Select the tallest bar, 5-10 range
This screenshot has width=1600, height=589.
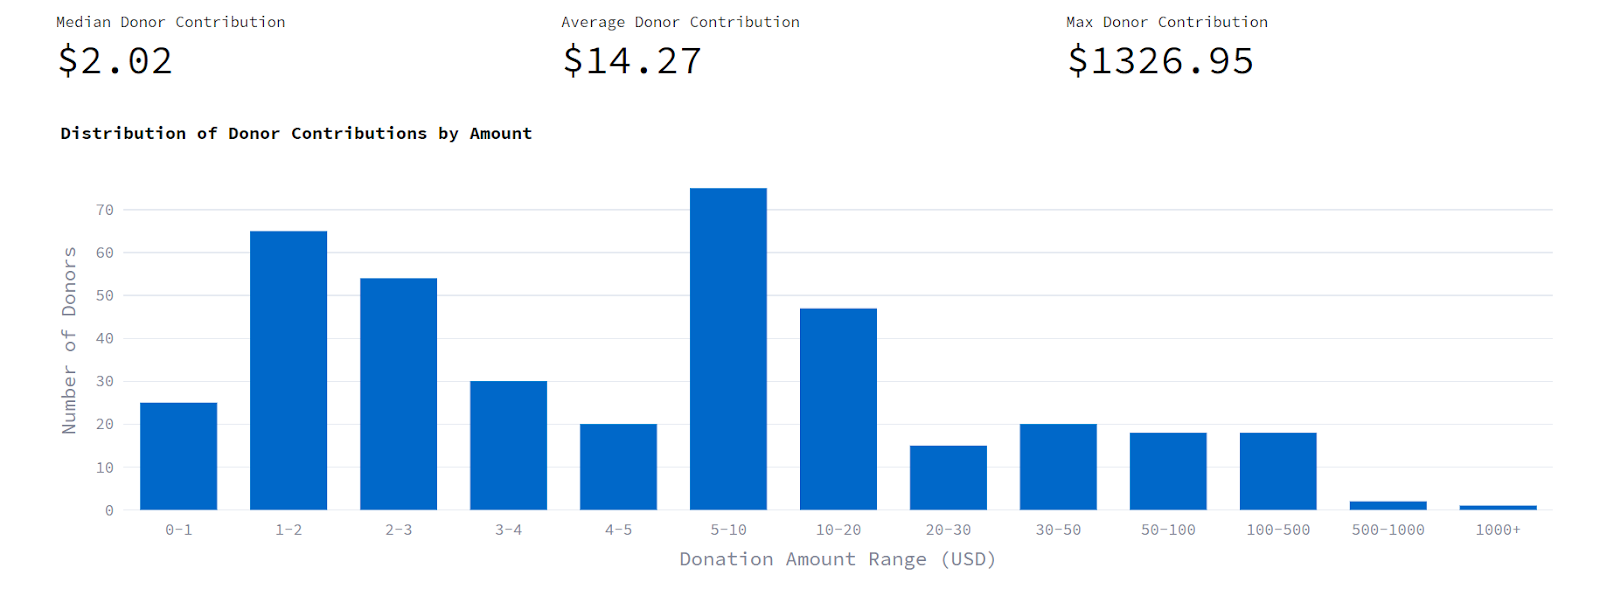[x=728, y=349]
